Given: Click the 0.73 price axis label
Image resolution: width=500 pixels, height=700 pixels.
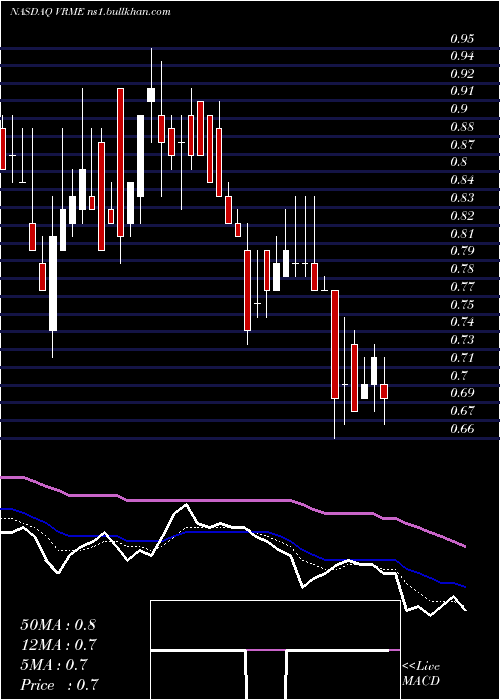Looking at the screenshot, I should click(462, 340).
